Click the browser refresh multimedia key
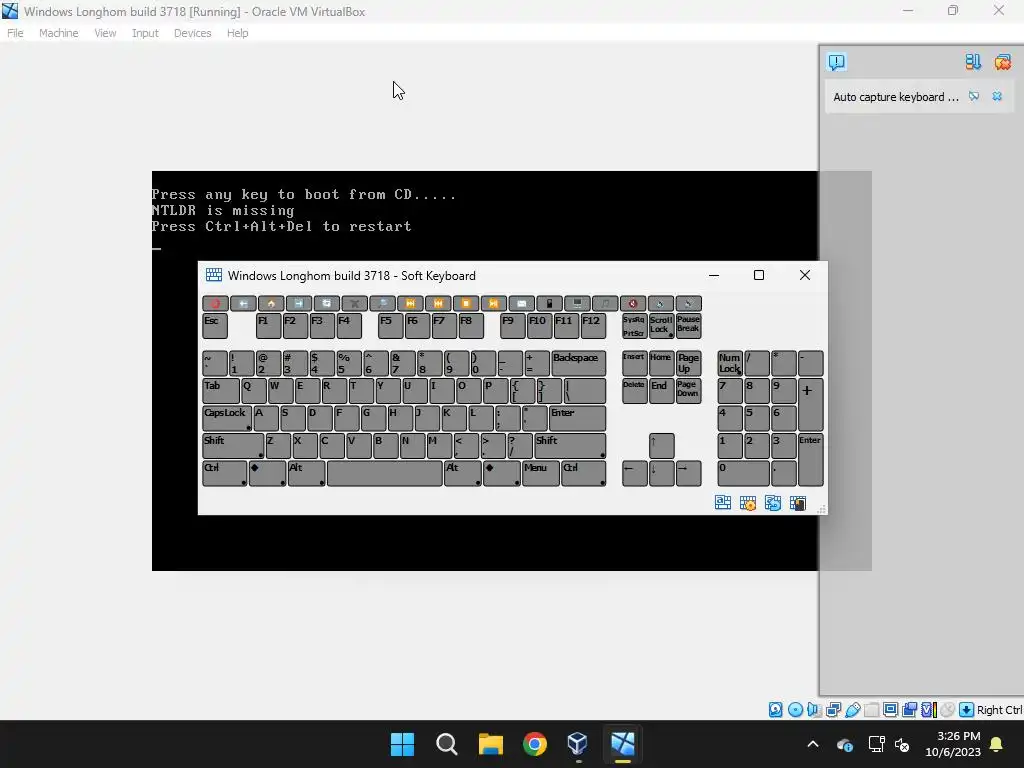1024x768 pixels. (327, 304)
